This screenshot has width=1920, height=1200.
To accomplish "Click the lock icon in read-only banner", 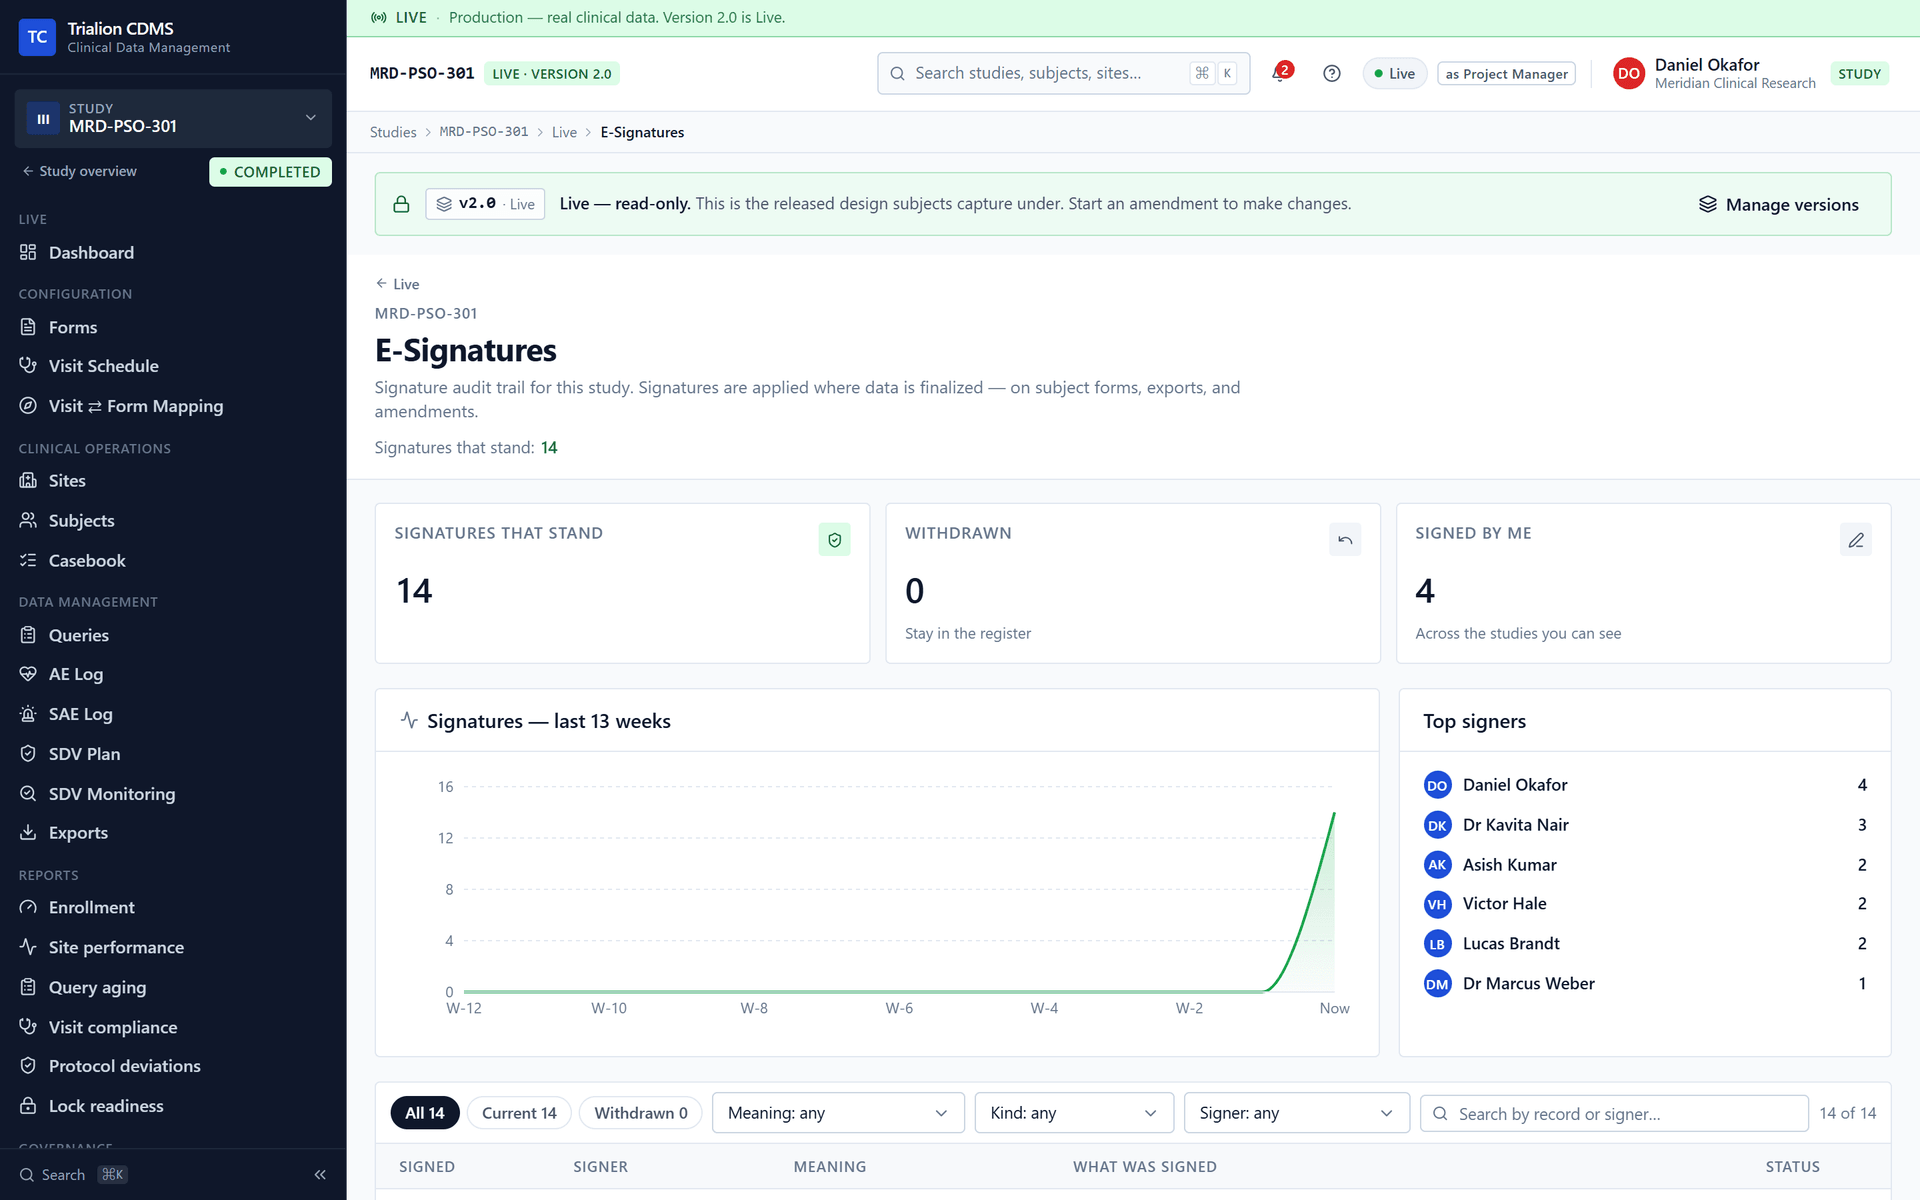I will point(401,204).
